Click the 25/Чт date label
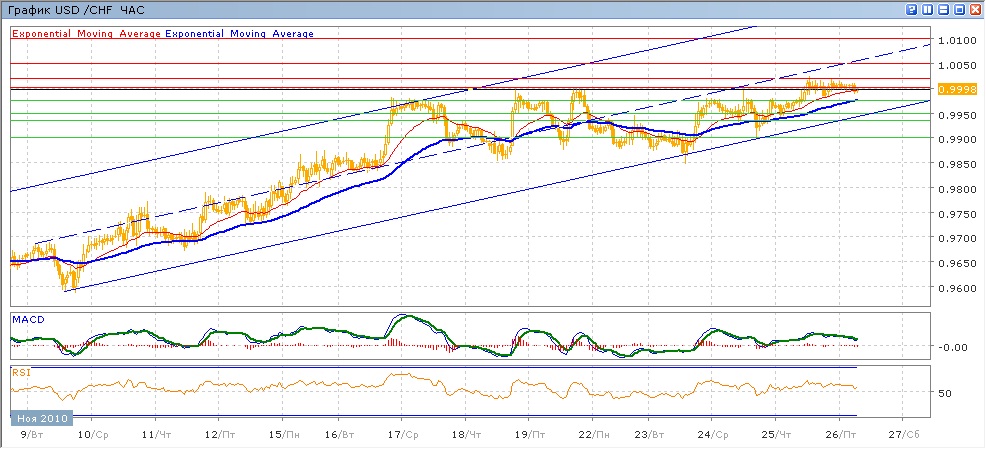This screenshot has height=449, width=986. pyautogui.click(x=778, y=435)
